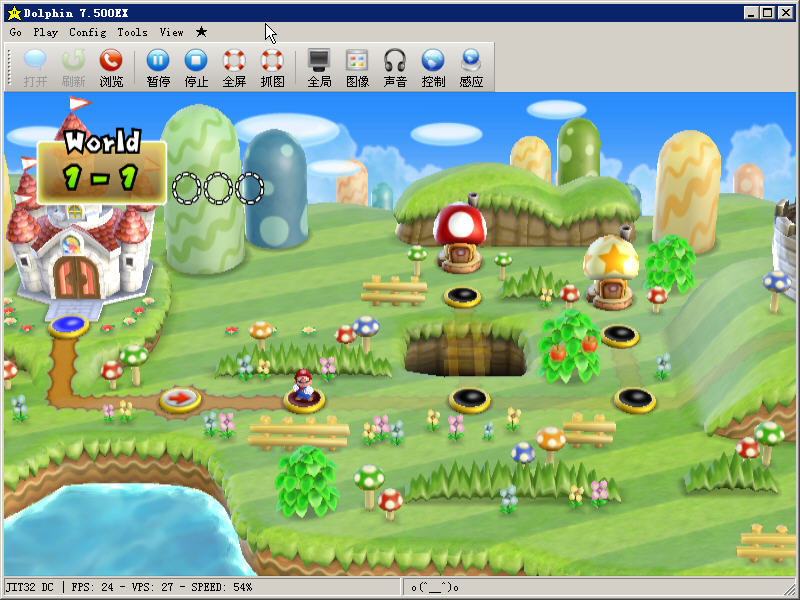Open the Tools menu

132,32
